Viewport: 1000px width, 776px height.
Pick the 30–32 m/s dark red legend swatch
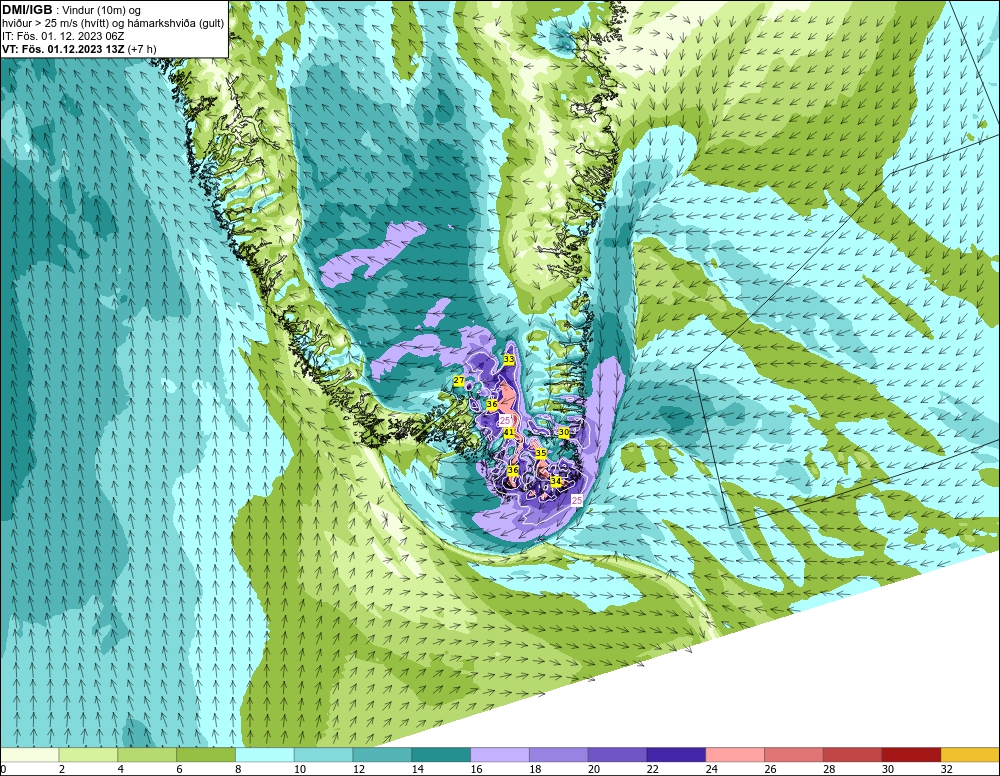(911, 755)
